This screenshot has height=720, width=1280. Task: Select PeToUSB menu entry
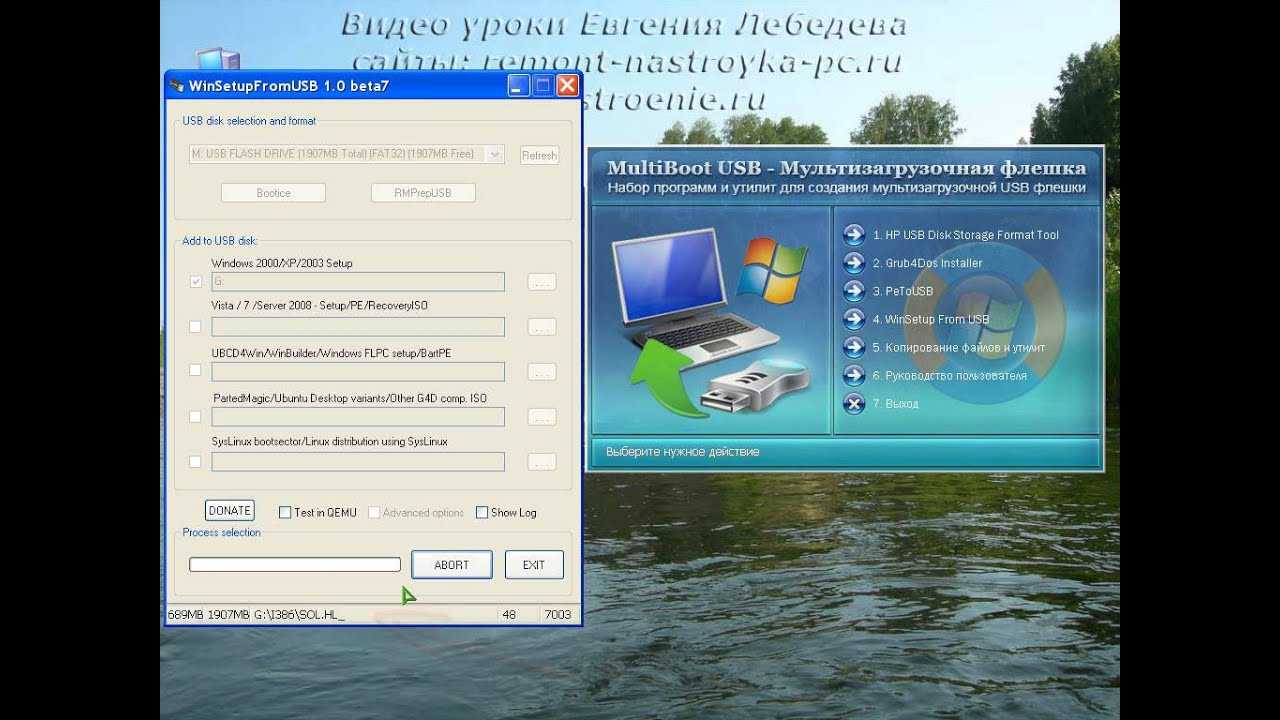coord(903,291)
